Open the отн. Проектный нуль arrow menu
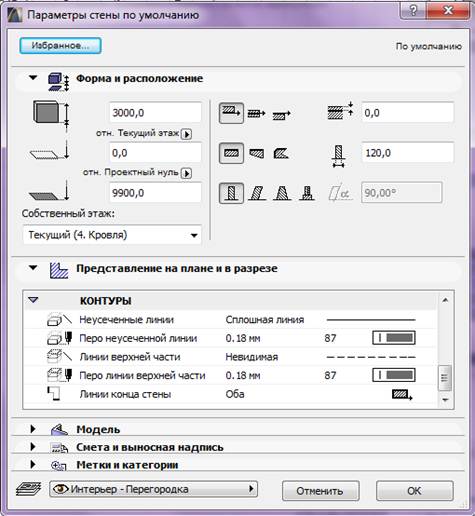 coord(186,173)
